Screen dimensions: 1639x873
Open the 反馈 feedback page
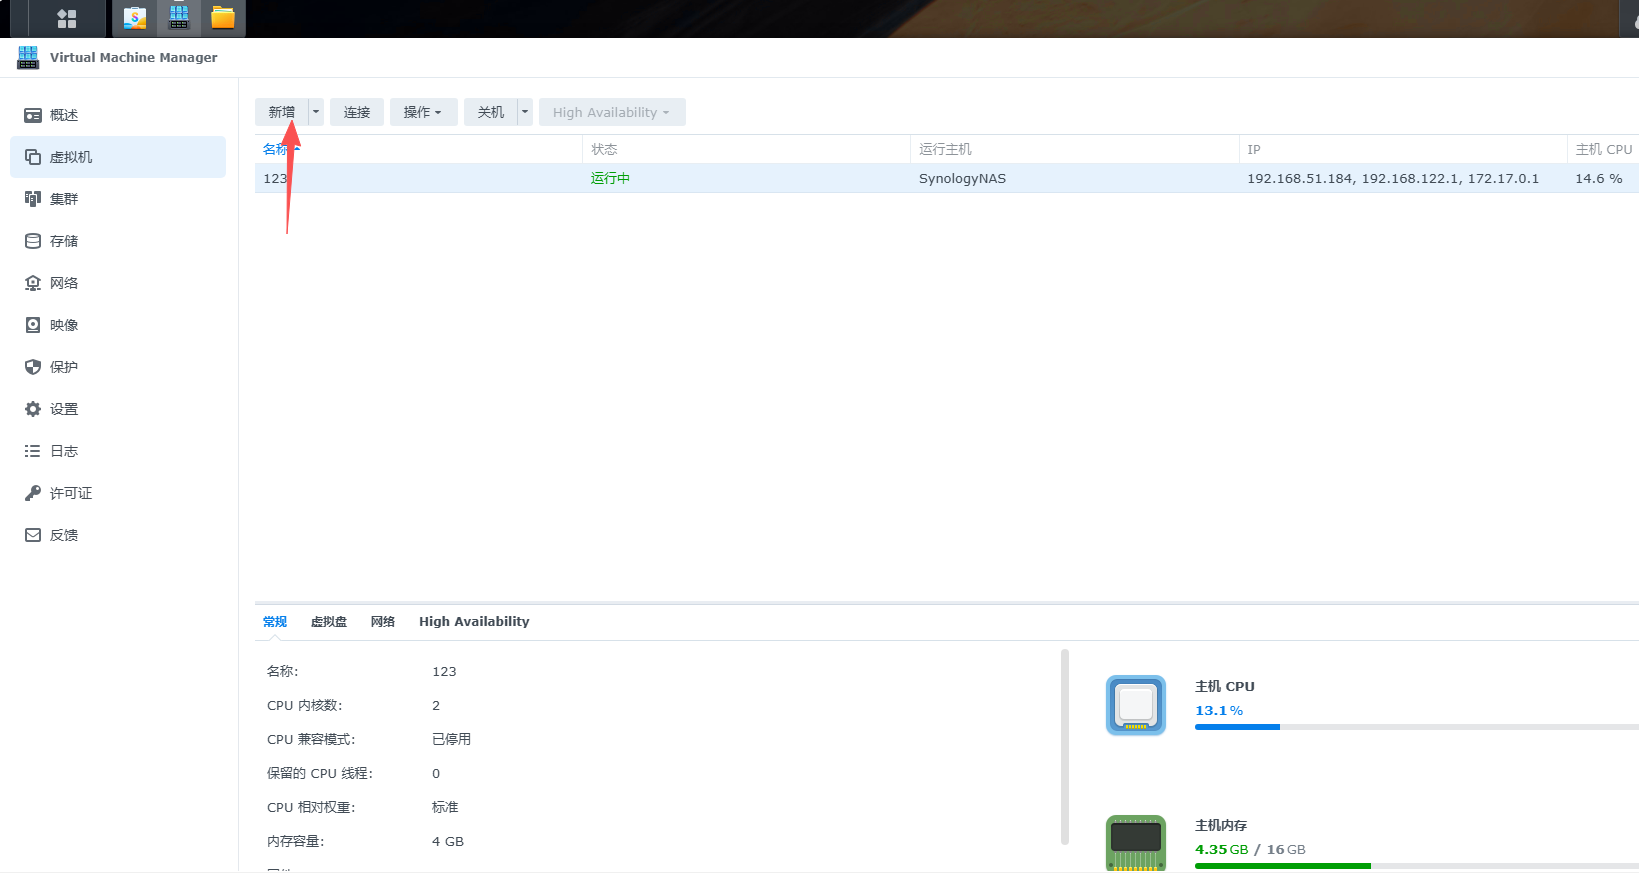(x=118, y=535)
